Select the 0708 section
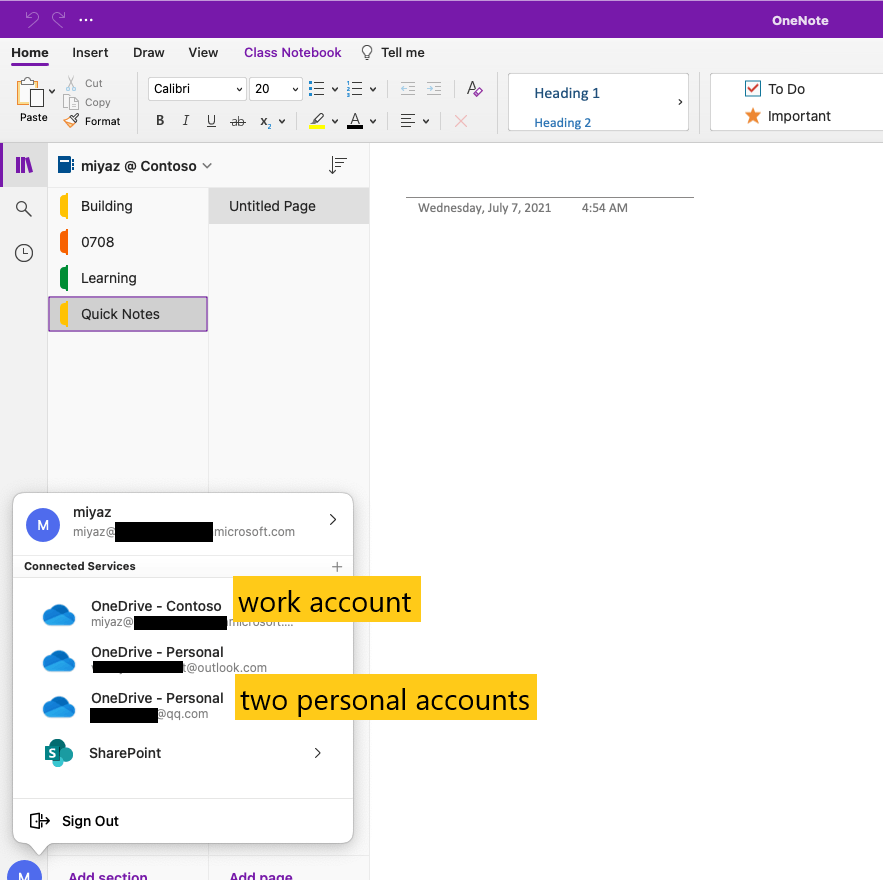 pyautogui.click(x=128, y=242)
